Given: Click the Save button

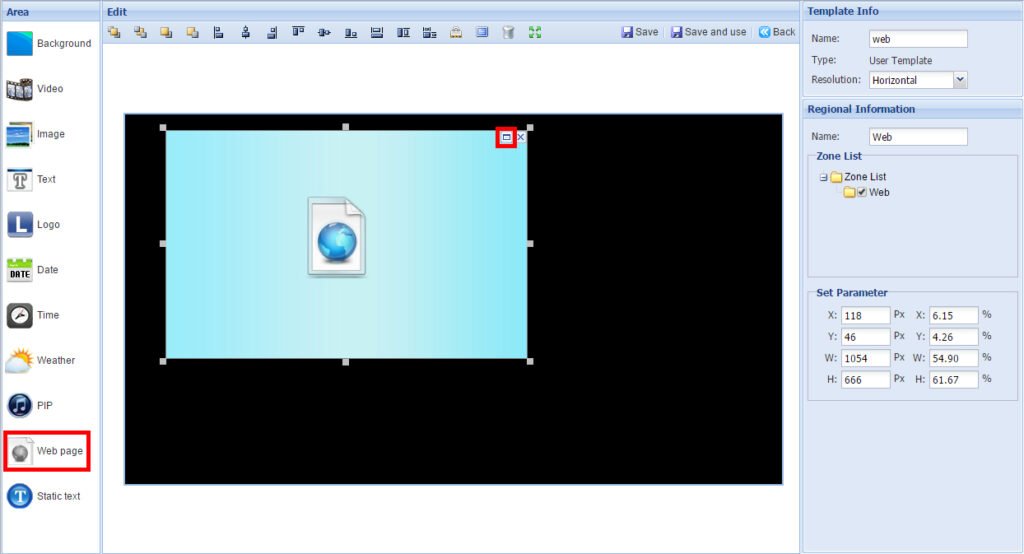Looking at the screenshot, I should pos(639,32).
